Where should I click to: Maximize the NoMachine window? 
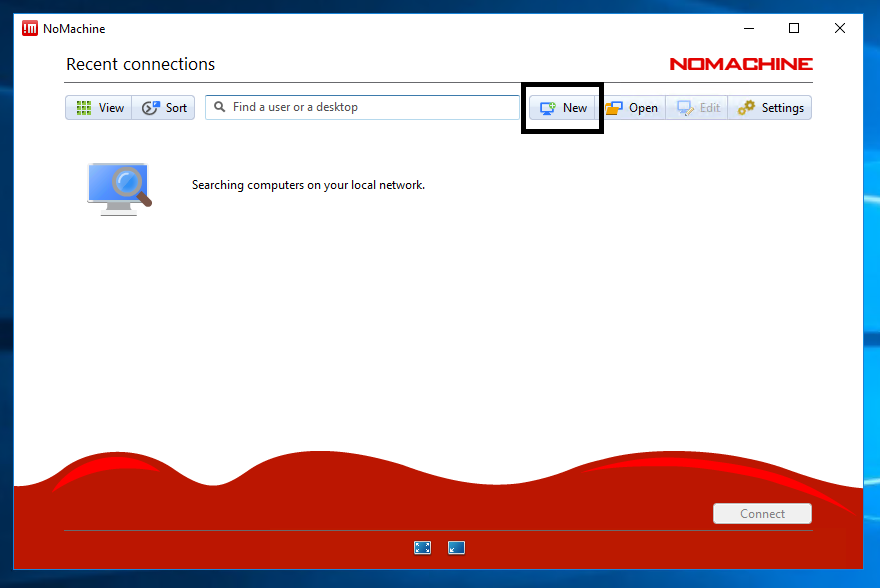[x=794, y=28]
